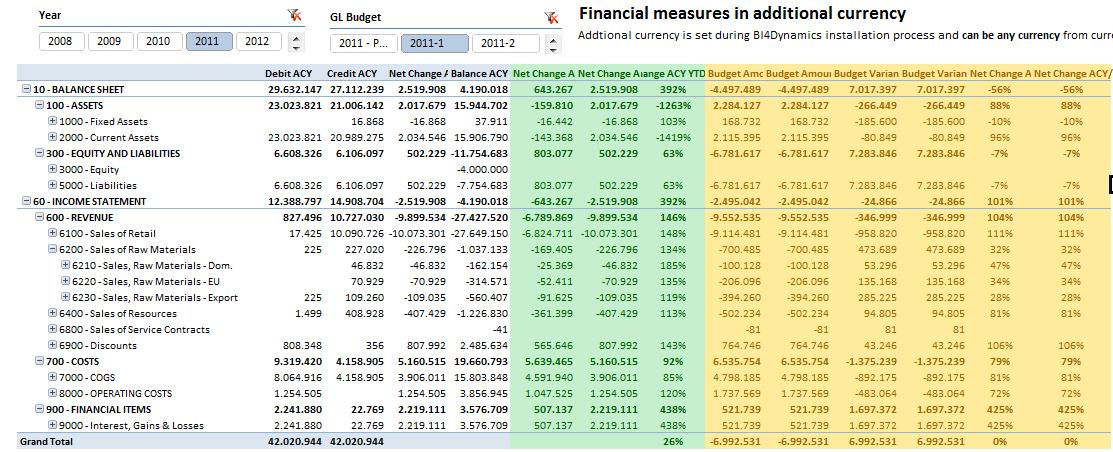Collapse the 10 - BALANCE SHEET row

tap(27, 89)
